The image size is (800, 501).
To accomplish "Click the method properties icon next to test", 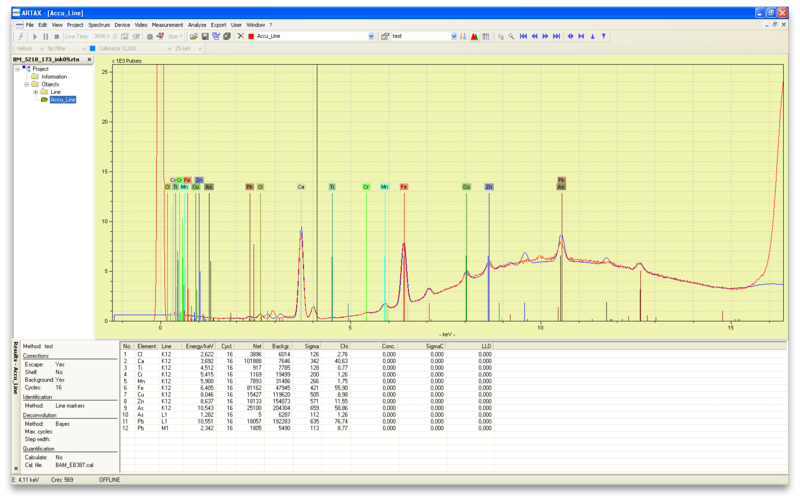I will coord(385,36).
